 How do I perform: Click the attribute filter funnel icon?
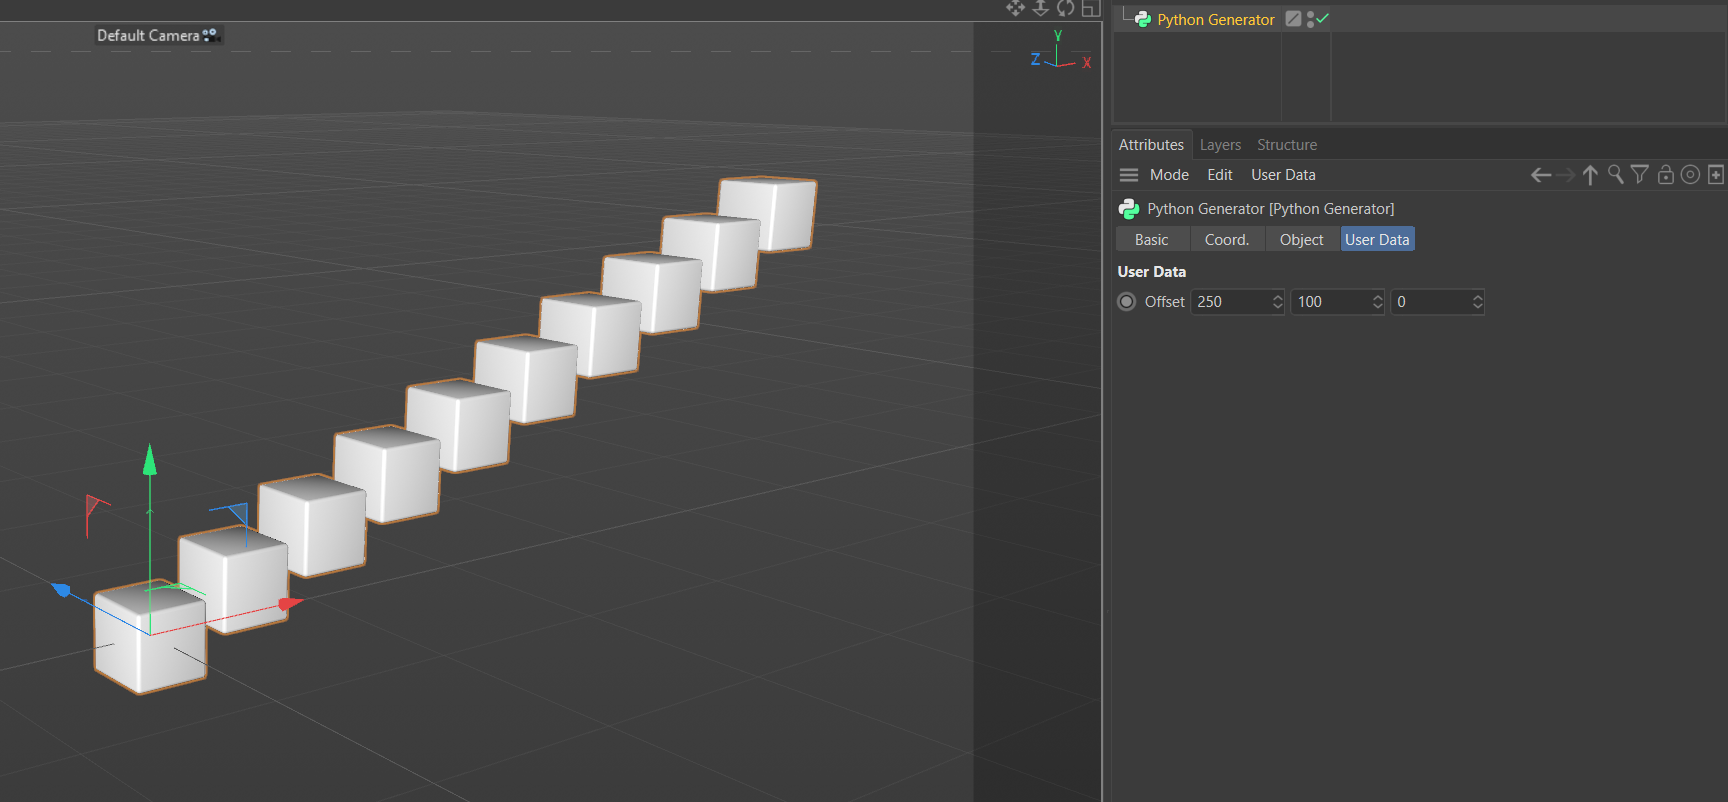point(1640,175)
